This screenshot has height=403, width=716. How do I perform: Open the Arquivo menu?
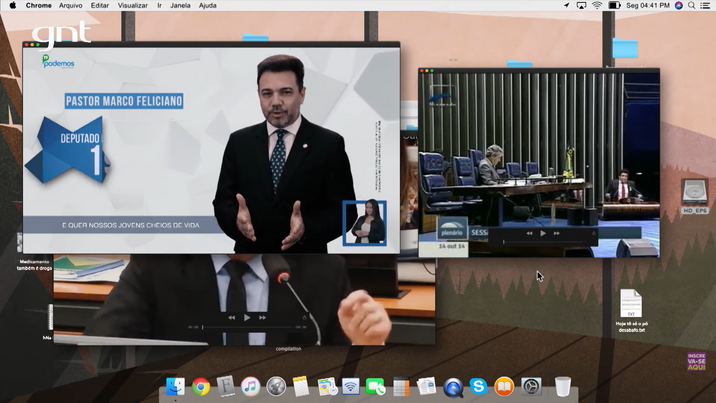71,5
